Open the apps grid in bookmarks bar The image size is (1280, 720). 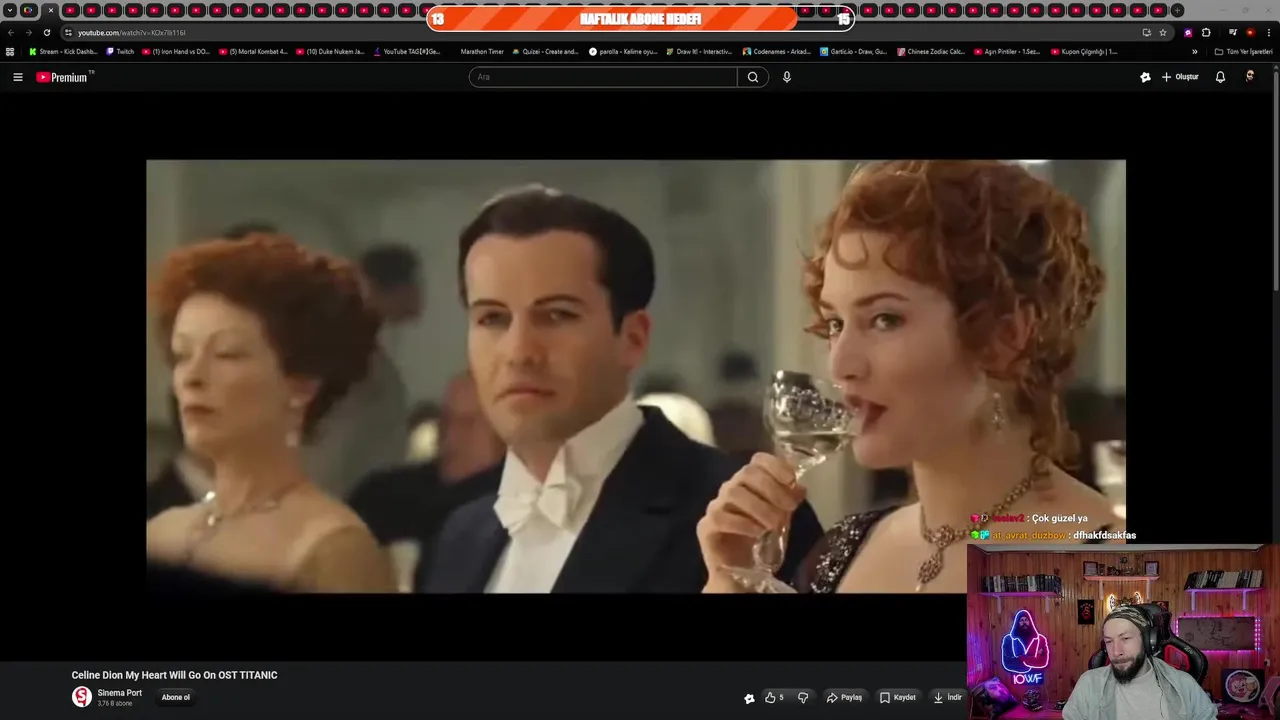(x=10, y=52)
